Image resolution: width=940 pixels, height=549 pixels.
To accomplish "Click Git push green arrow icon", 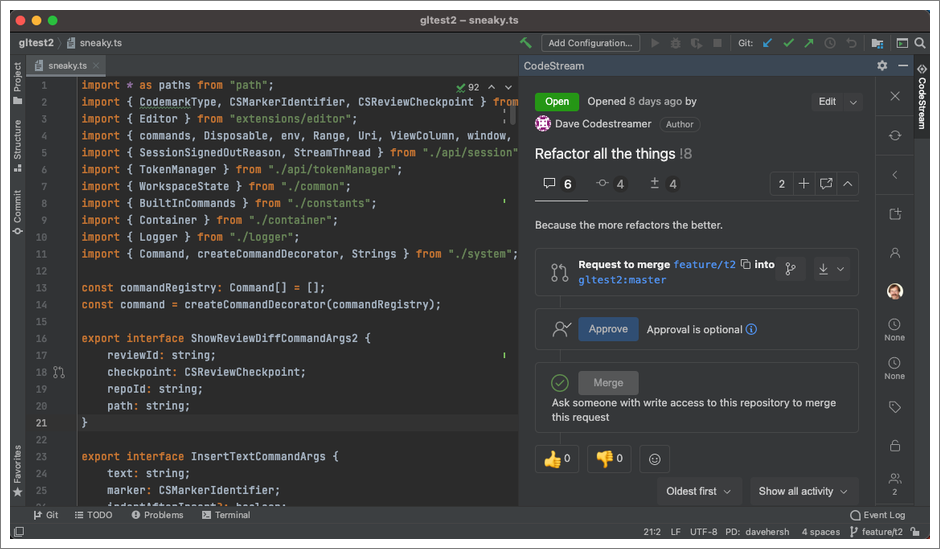I will [809, 43].
